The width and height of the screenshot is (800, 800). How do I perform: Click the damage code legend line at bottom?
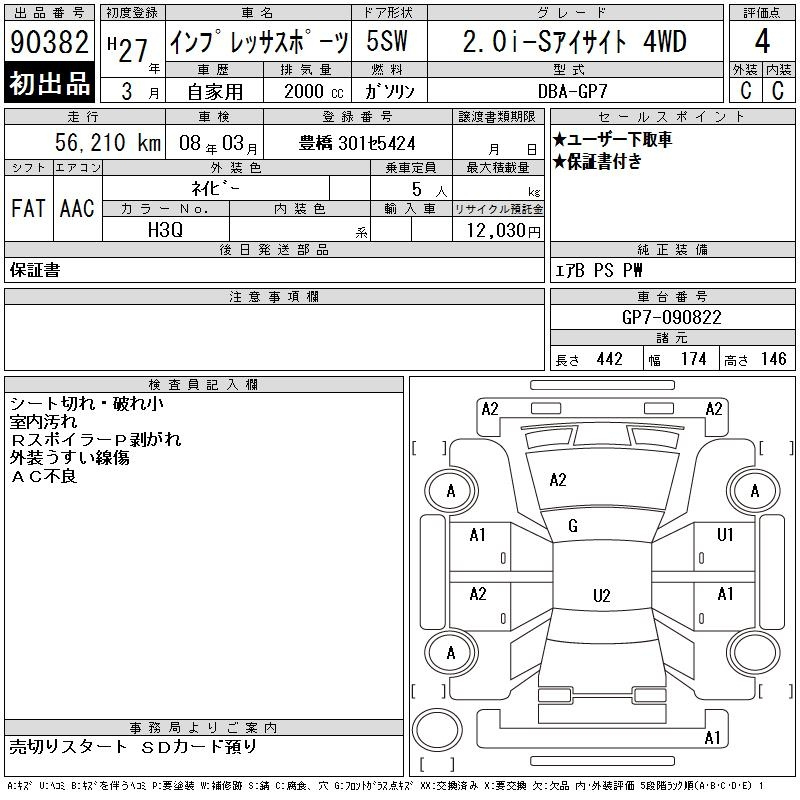point(386,786)
